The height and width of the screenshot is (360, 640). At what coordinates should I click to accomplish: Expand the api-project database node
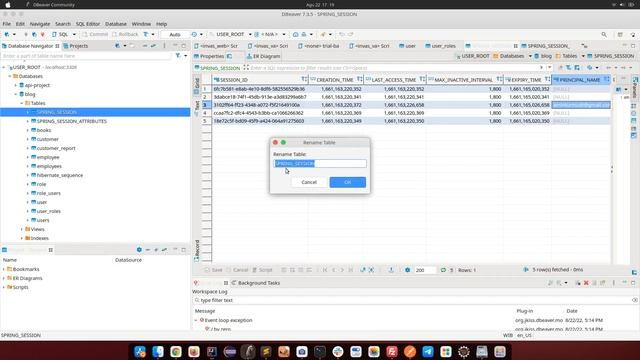point(16,85)
